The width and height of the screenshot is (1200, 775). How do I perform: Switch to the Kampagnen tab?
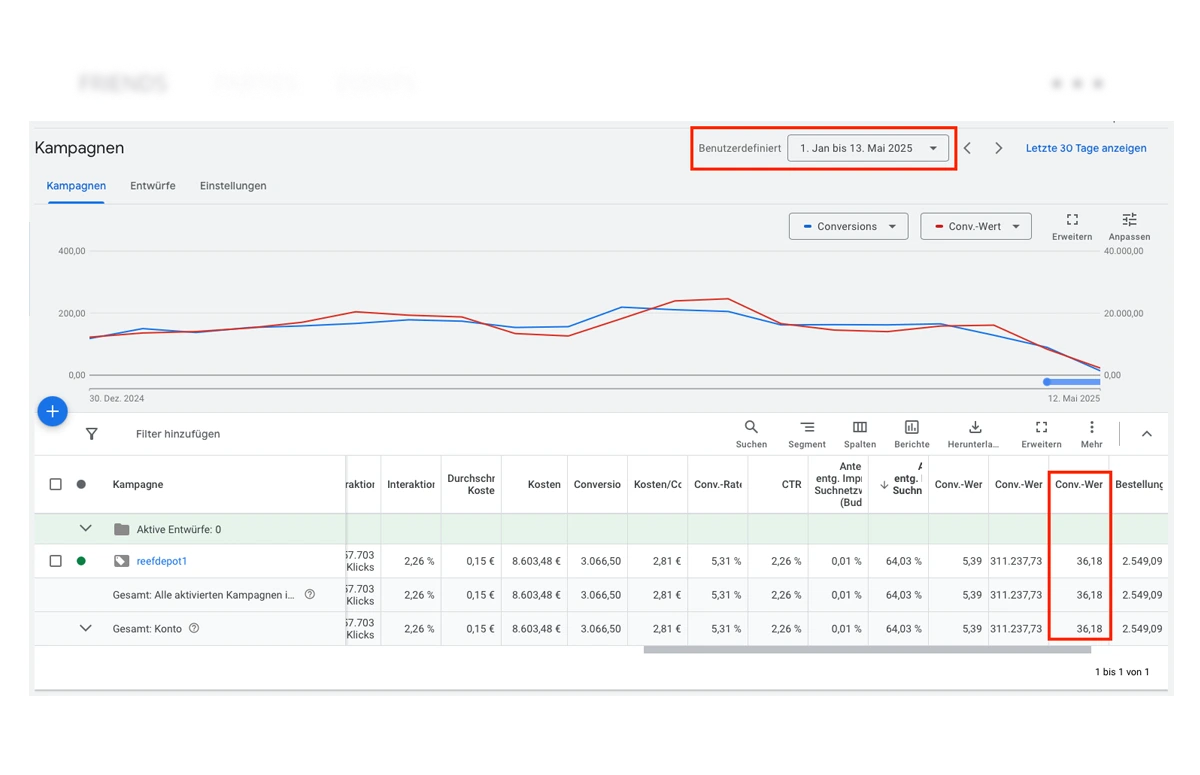[76, 186]
